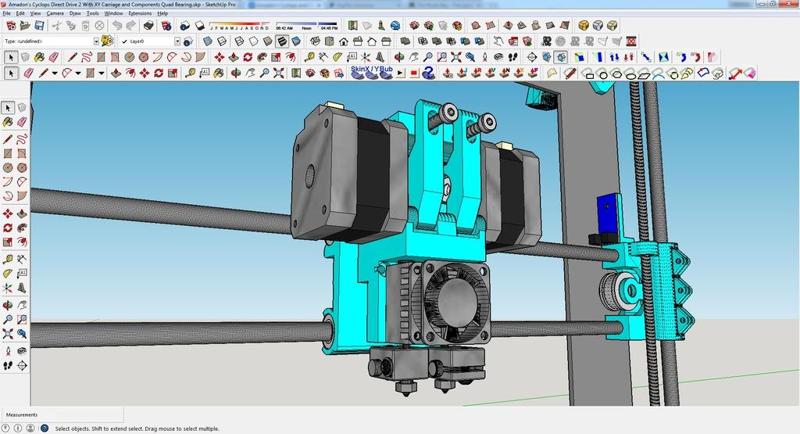The height and width of the screenshot is (434, 800).
Task: Click the left gray stepper motor in the model
Action: coord(349,173)
